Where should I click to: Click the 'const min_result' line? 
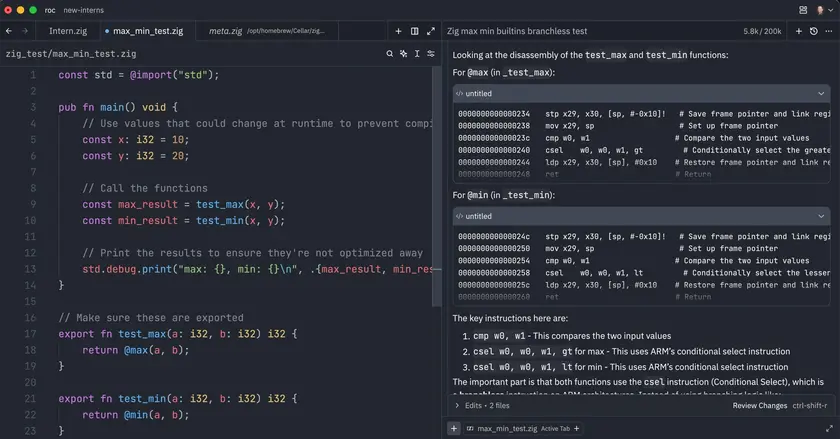183,220
